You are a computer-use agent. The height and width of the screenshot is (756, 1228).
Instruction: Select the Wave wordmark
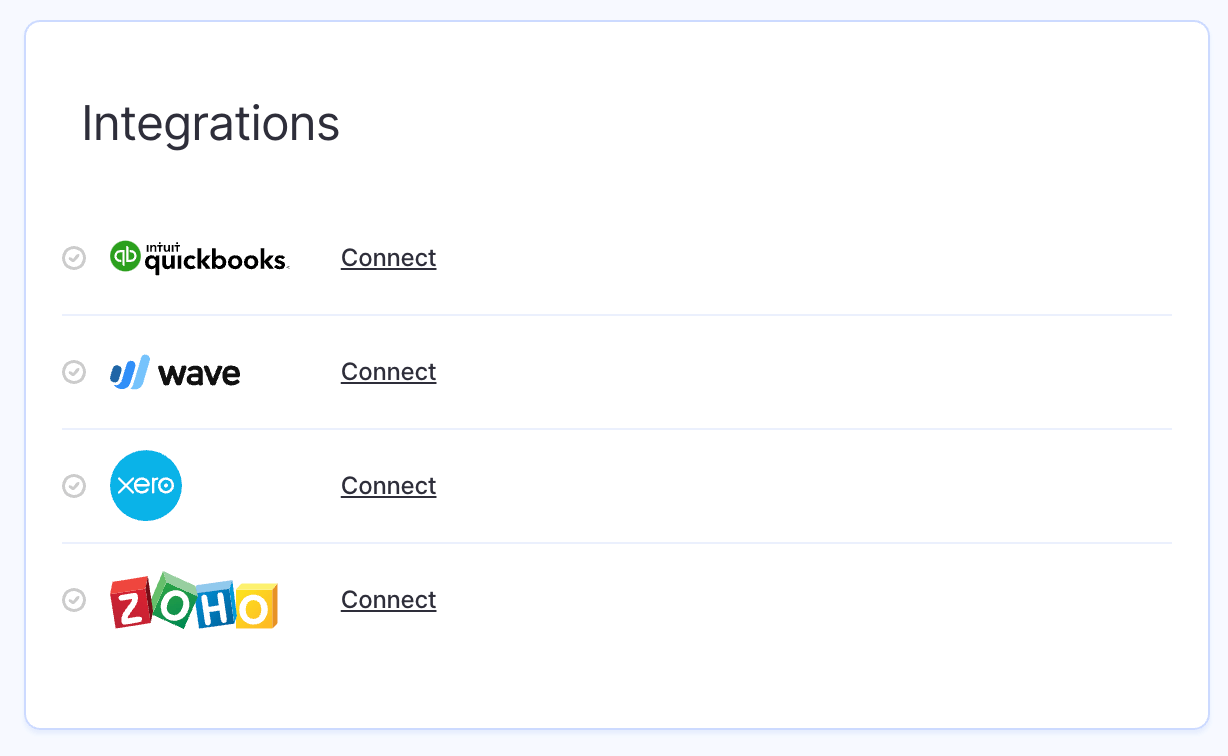200,372
